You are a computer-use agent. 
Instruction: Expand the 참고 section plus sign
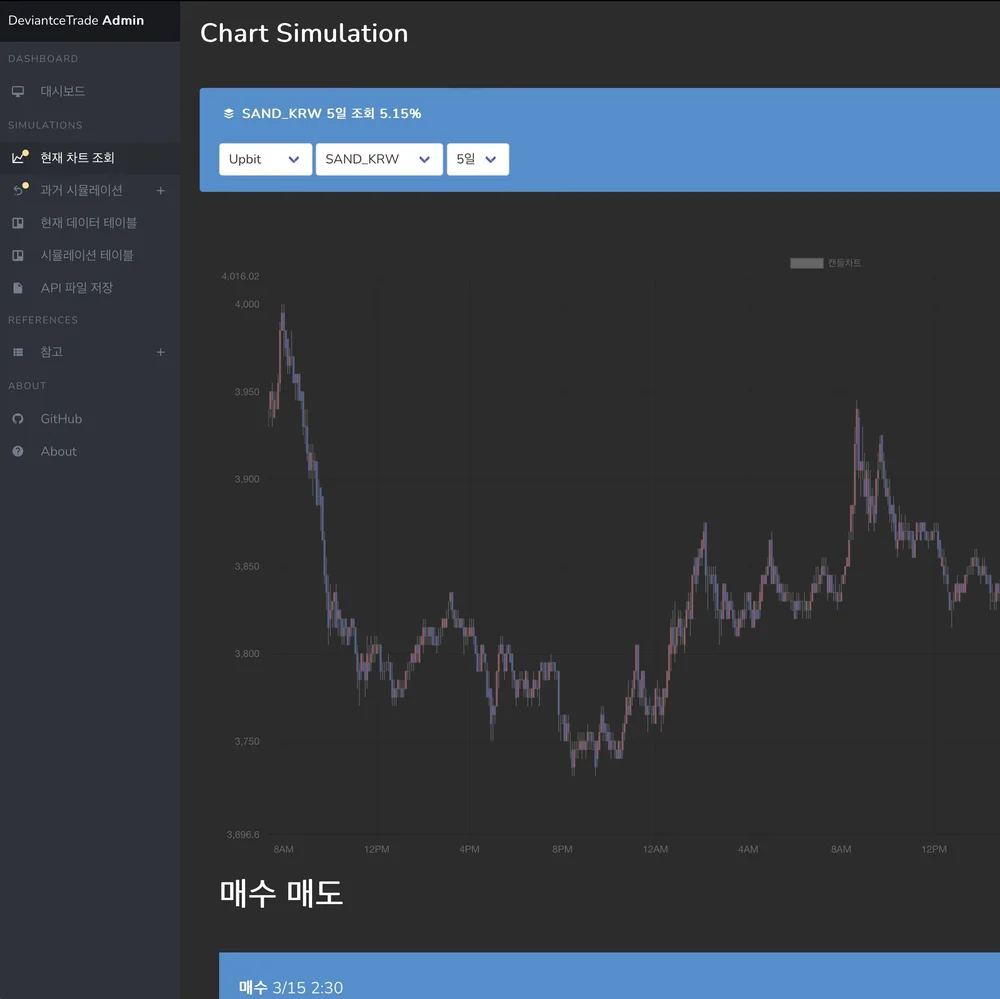(160, 352)
